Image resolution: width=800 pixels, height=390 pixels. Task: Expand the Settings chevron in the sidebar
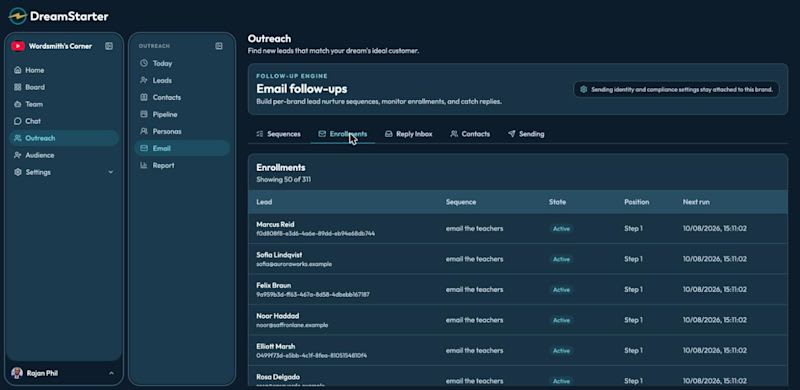point(111,172)
